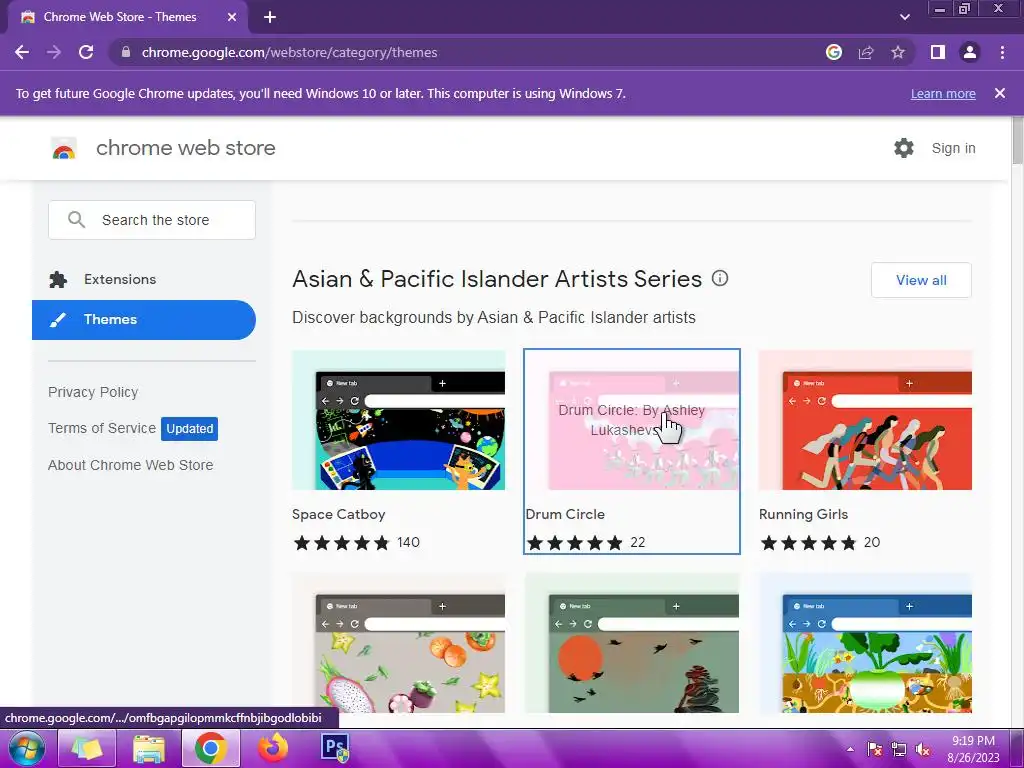The height and width of the screenshot is (768, 1024).
Task: Click the Themes paintbrush icon
Action: coord(58,320)
